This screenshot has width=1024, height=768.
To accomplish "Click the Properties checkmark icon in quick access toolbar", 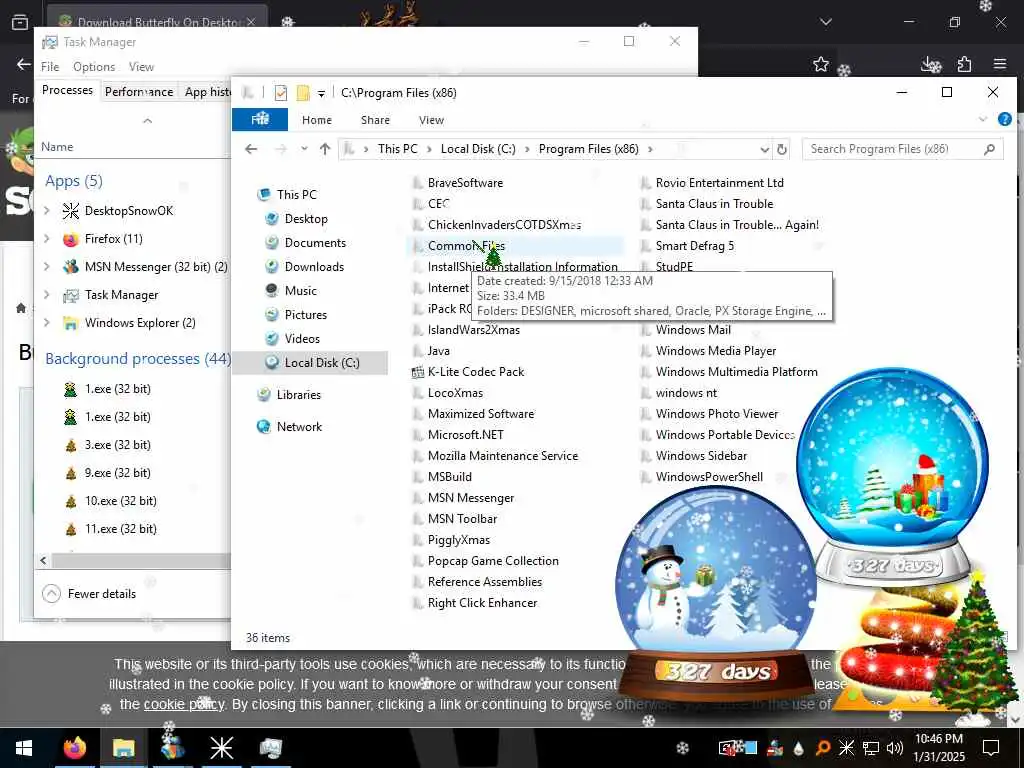I will tap(281, 93).
